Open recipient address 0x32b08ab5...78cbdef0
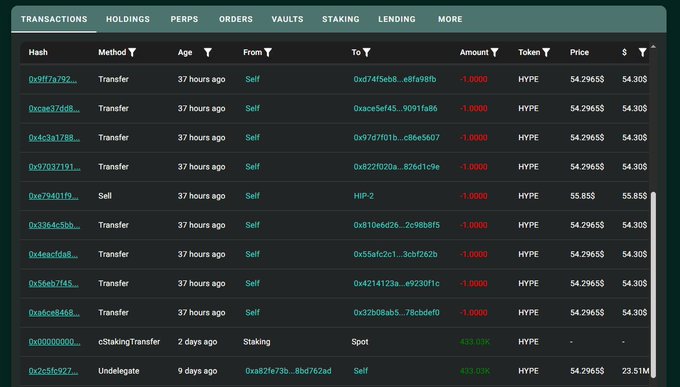 pos(397,312)
